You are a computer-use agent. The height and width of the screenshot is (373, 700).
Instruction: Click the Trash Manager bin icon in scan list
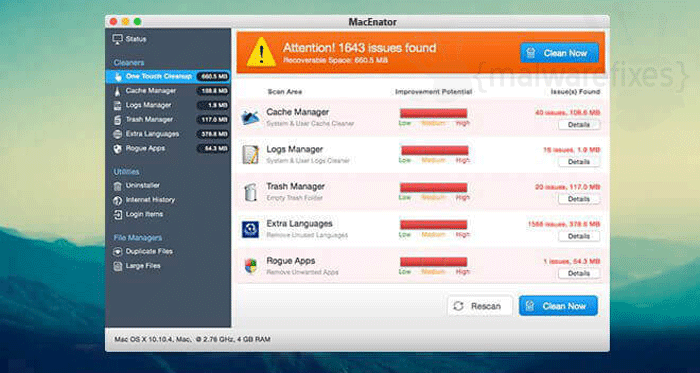250,192
